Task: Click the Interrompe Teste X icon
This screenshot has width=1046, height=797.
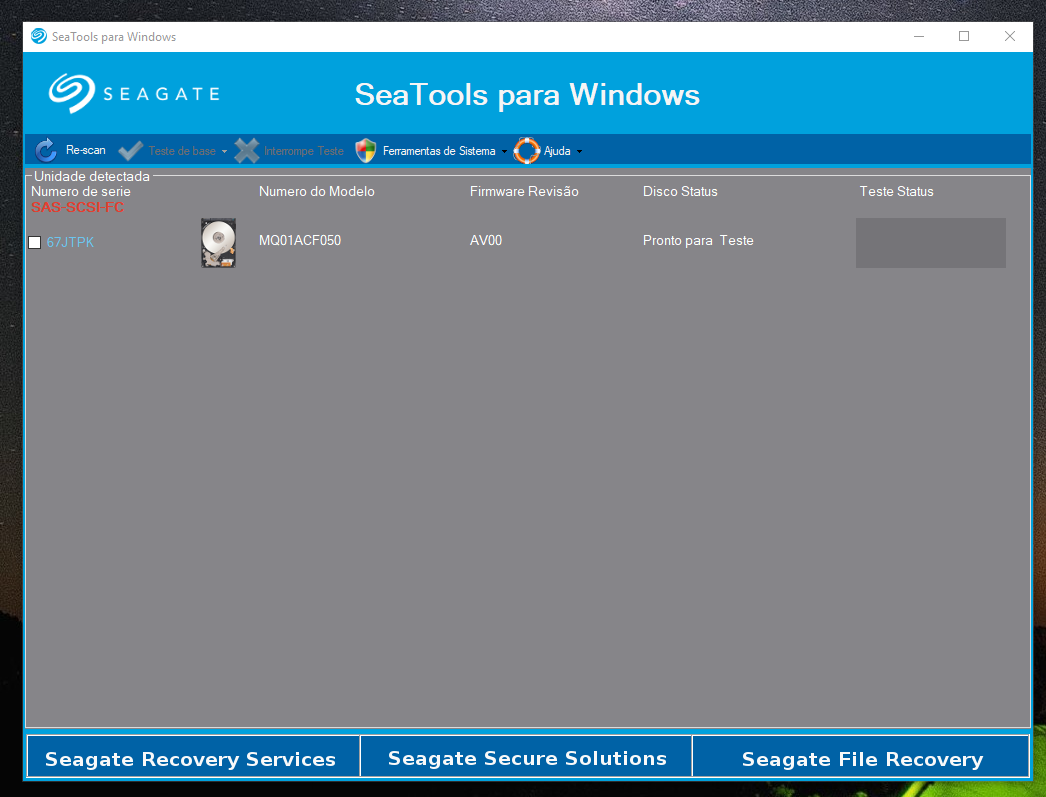Action: [x=247, y=151]
